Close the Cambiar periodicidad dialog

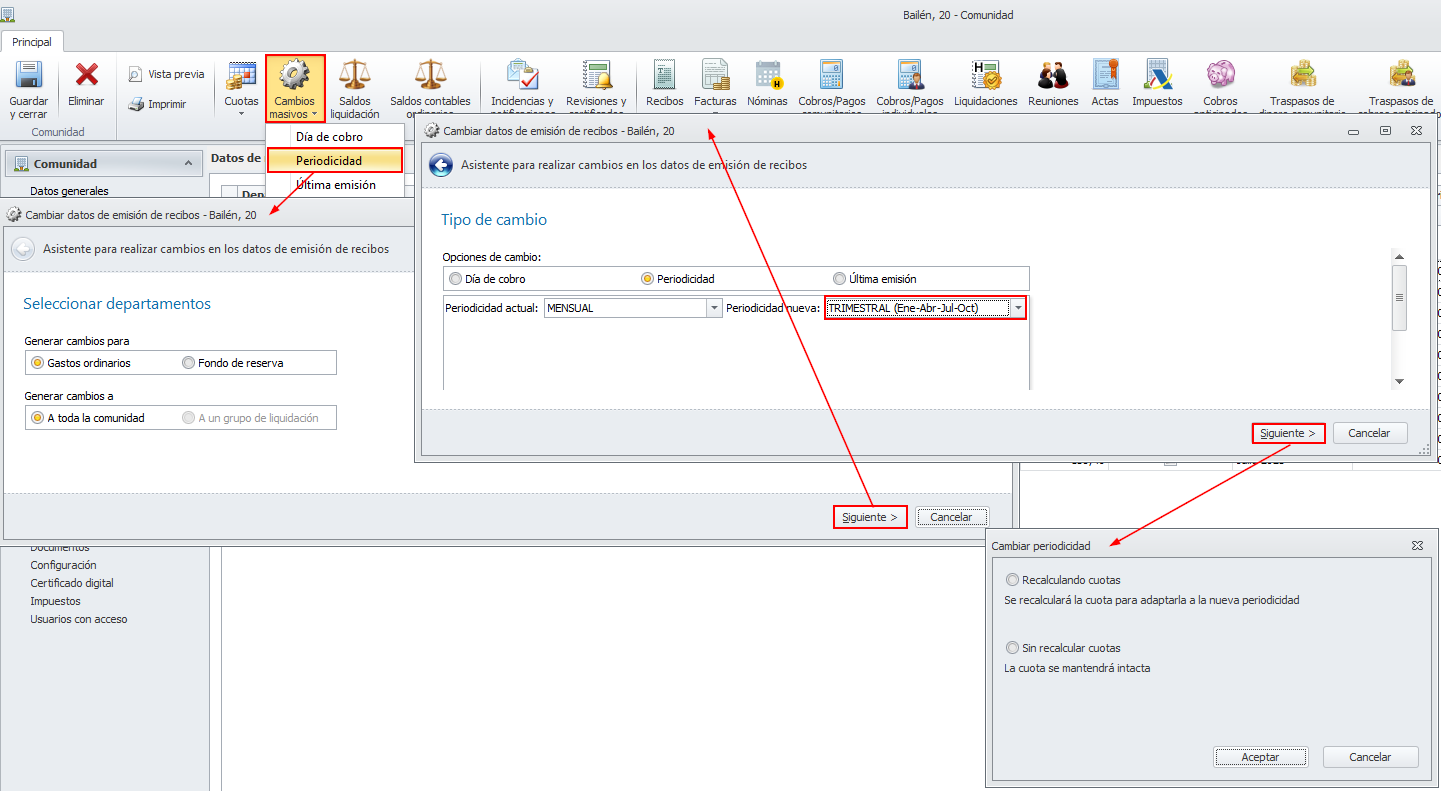(1417, 546)
